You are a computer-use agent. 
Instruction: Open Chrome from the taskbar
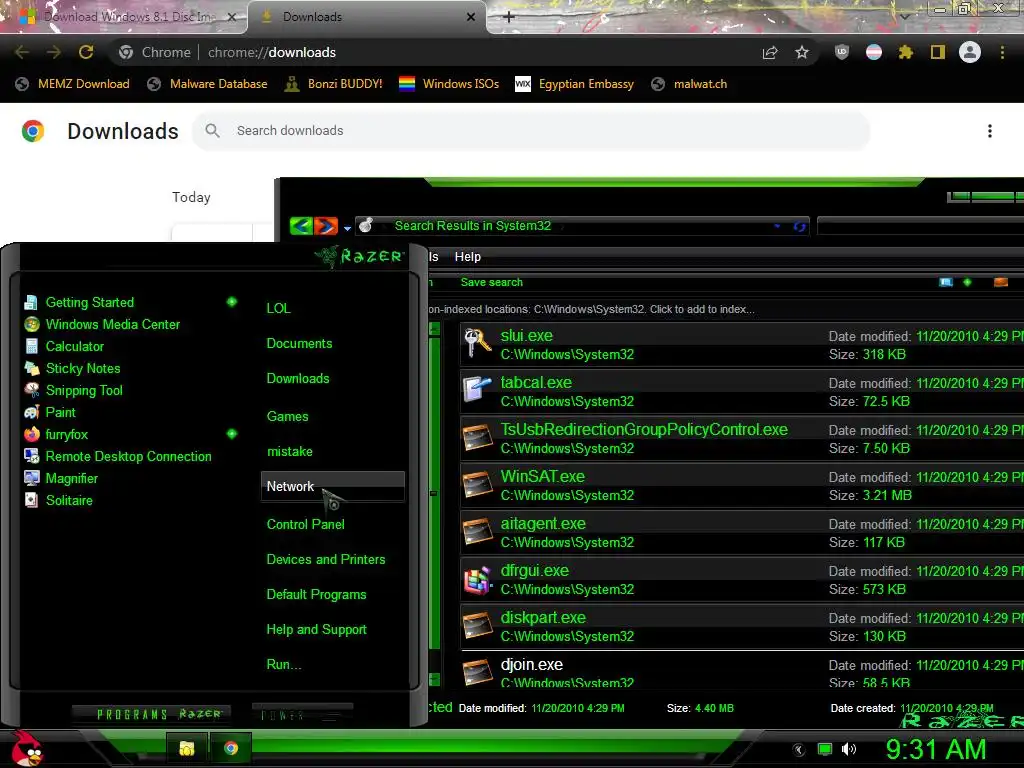(231, 748)
